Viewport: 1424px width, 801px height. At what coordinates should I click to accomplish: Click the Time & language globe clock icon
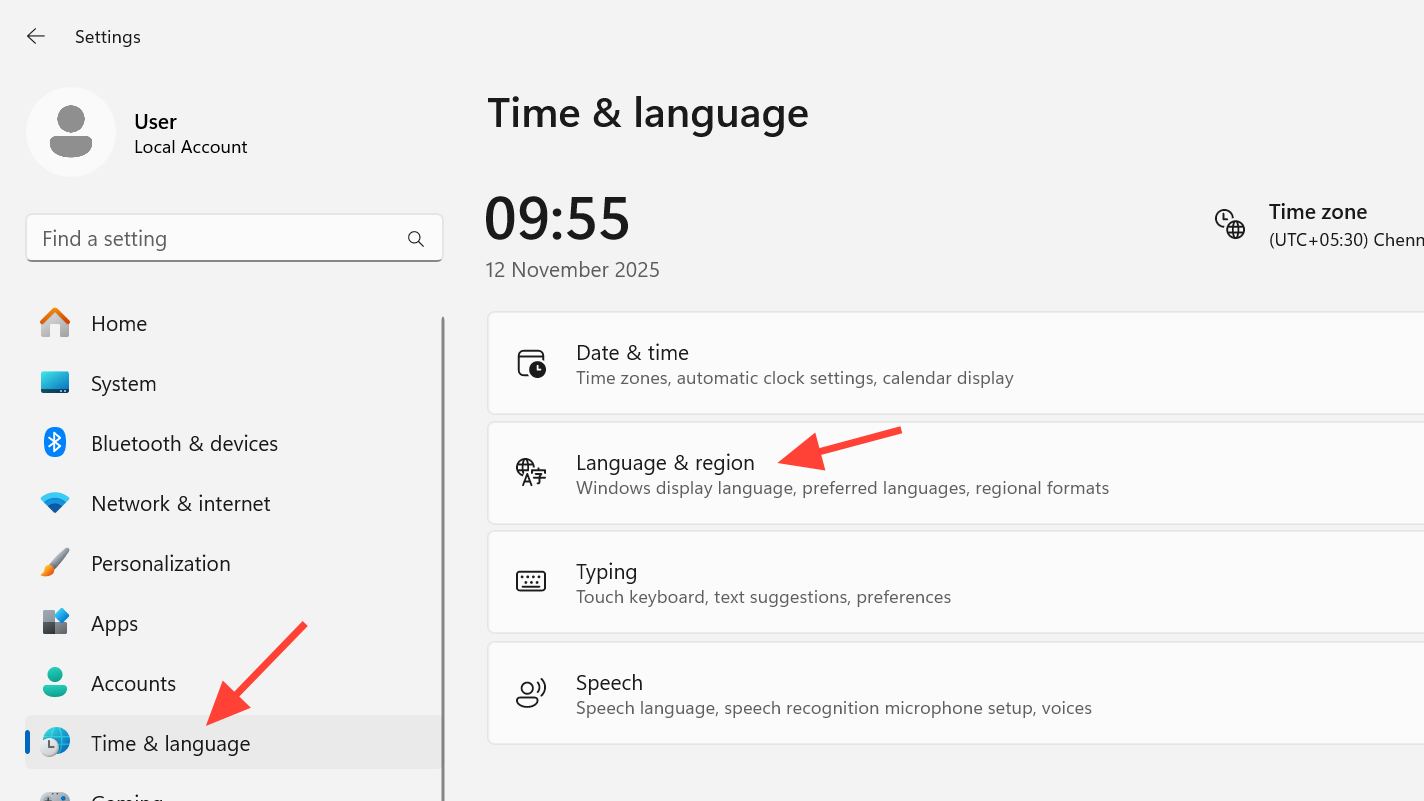click(x=55, y=742)
